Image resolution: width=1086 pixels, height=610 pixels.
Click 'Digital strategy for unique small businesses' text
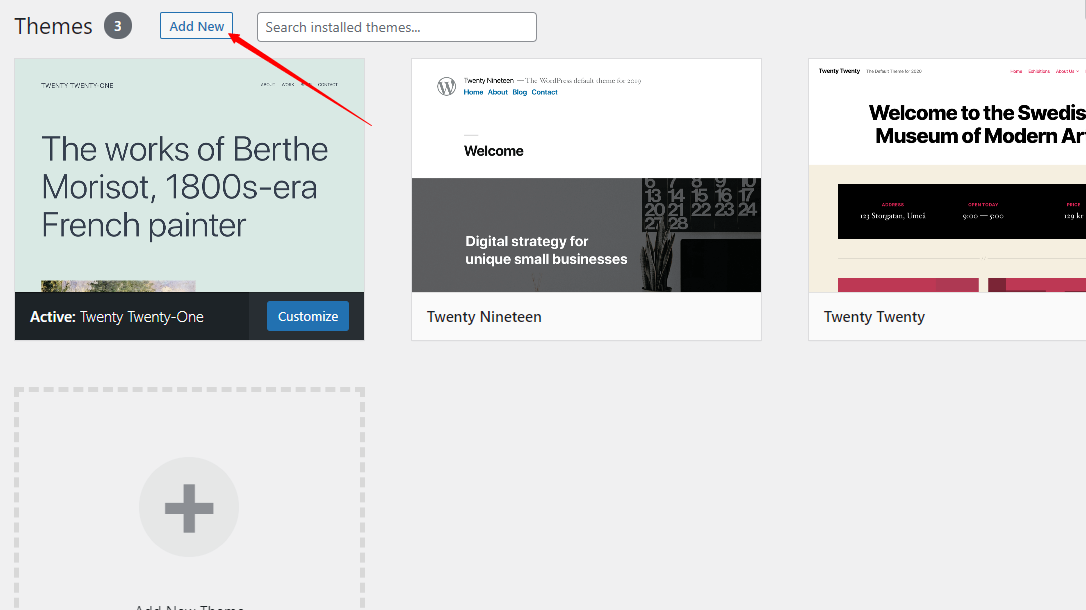tap(546, 250)
